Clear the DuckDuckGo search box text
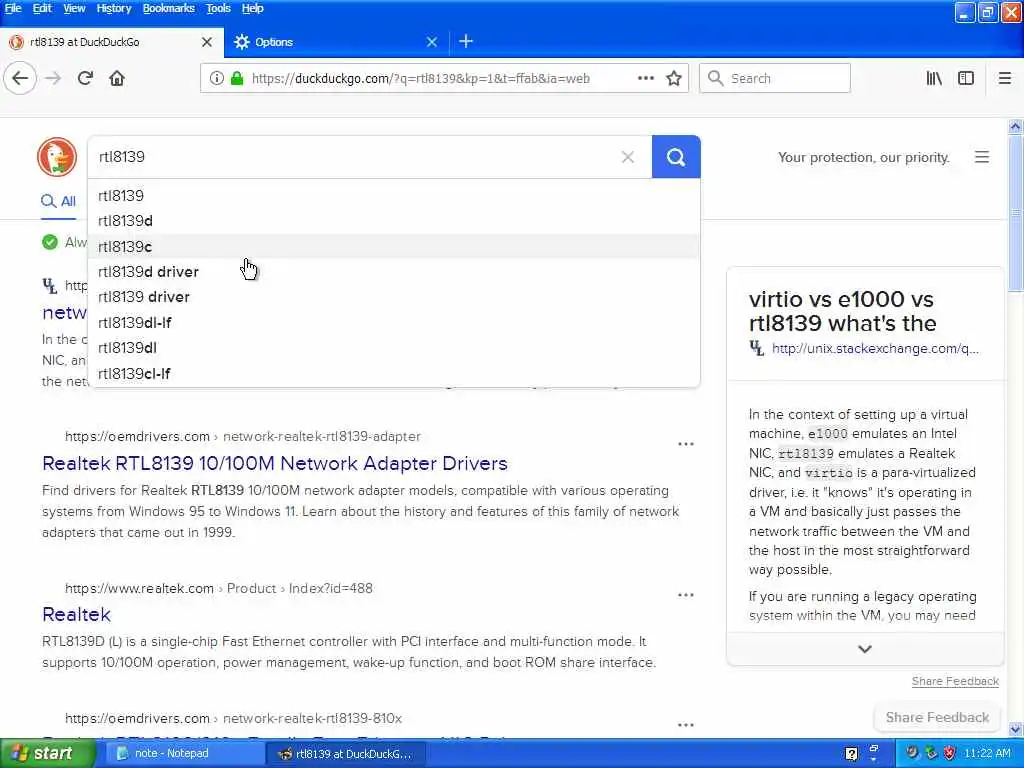 [628, 157]
